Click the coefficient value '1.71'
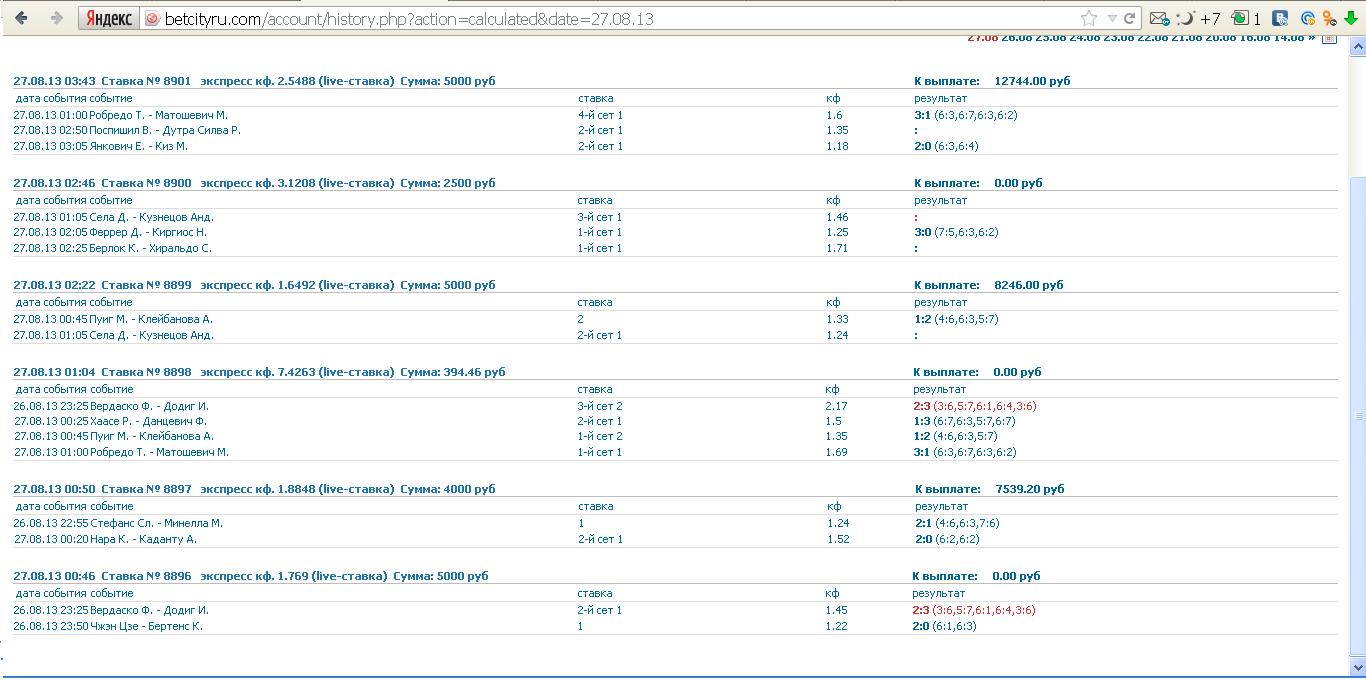Viewport: 1366px width, 680px height. (x=837, y=248)
